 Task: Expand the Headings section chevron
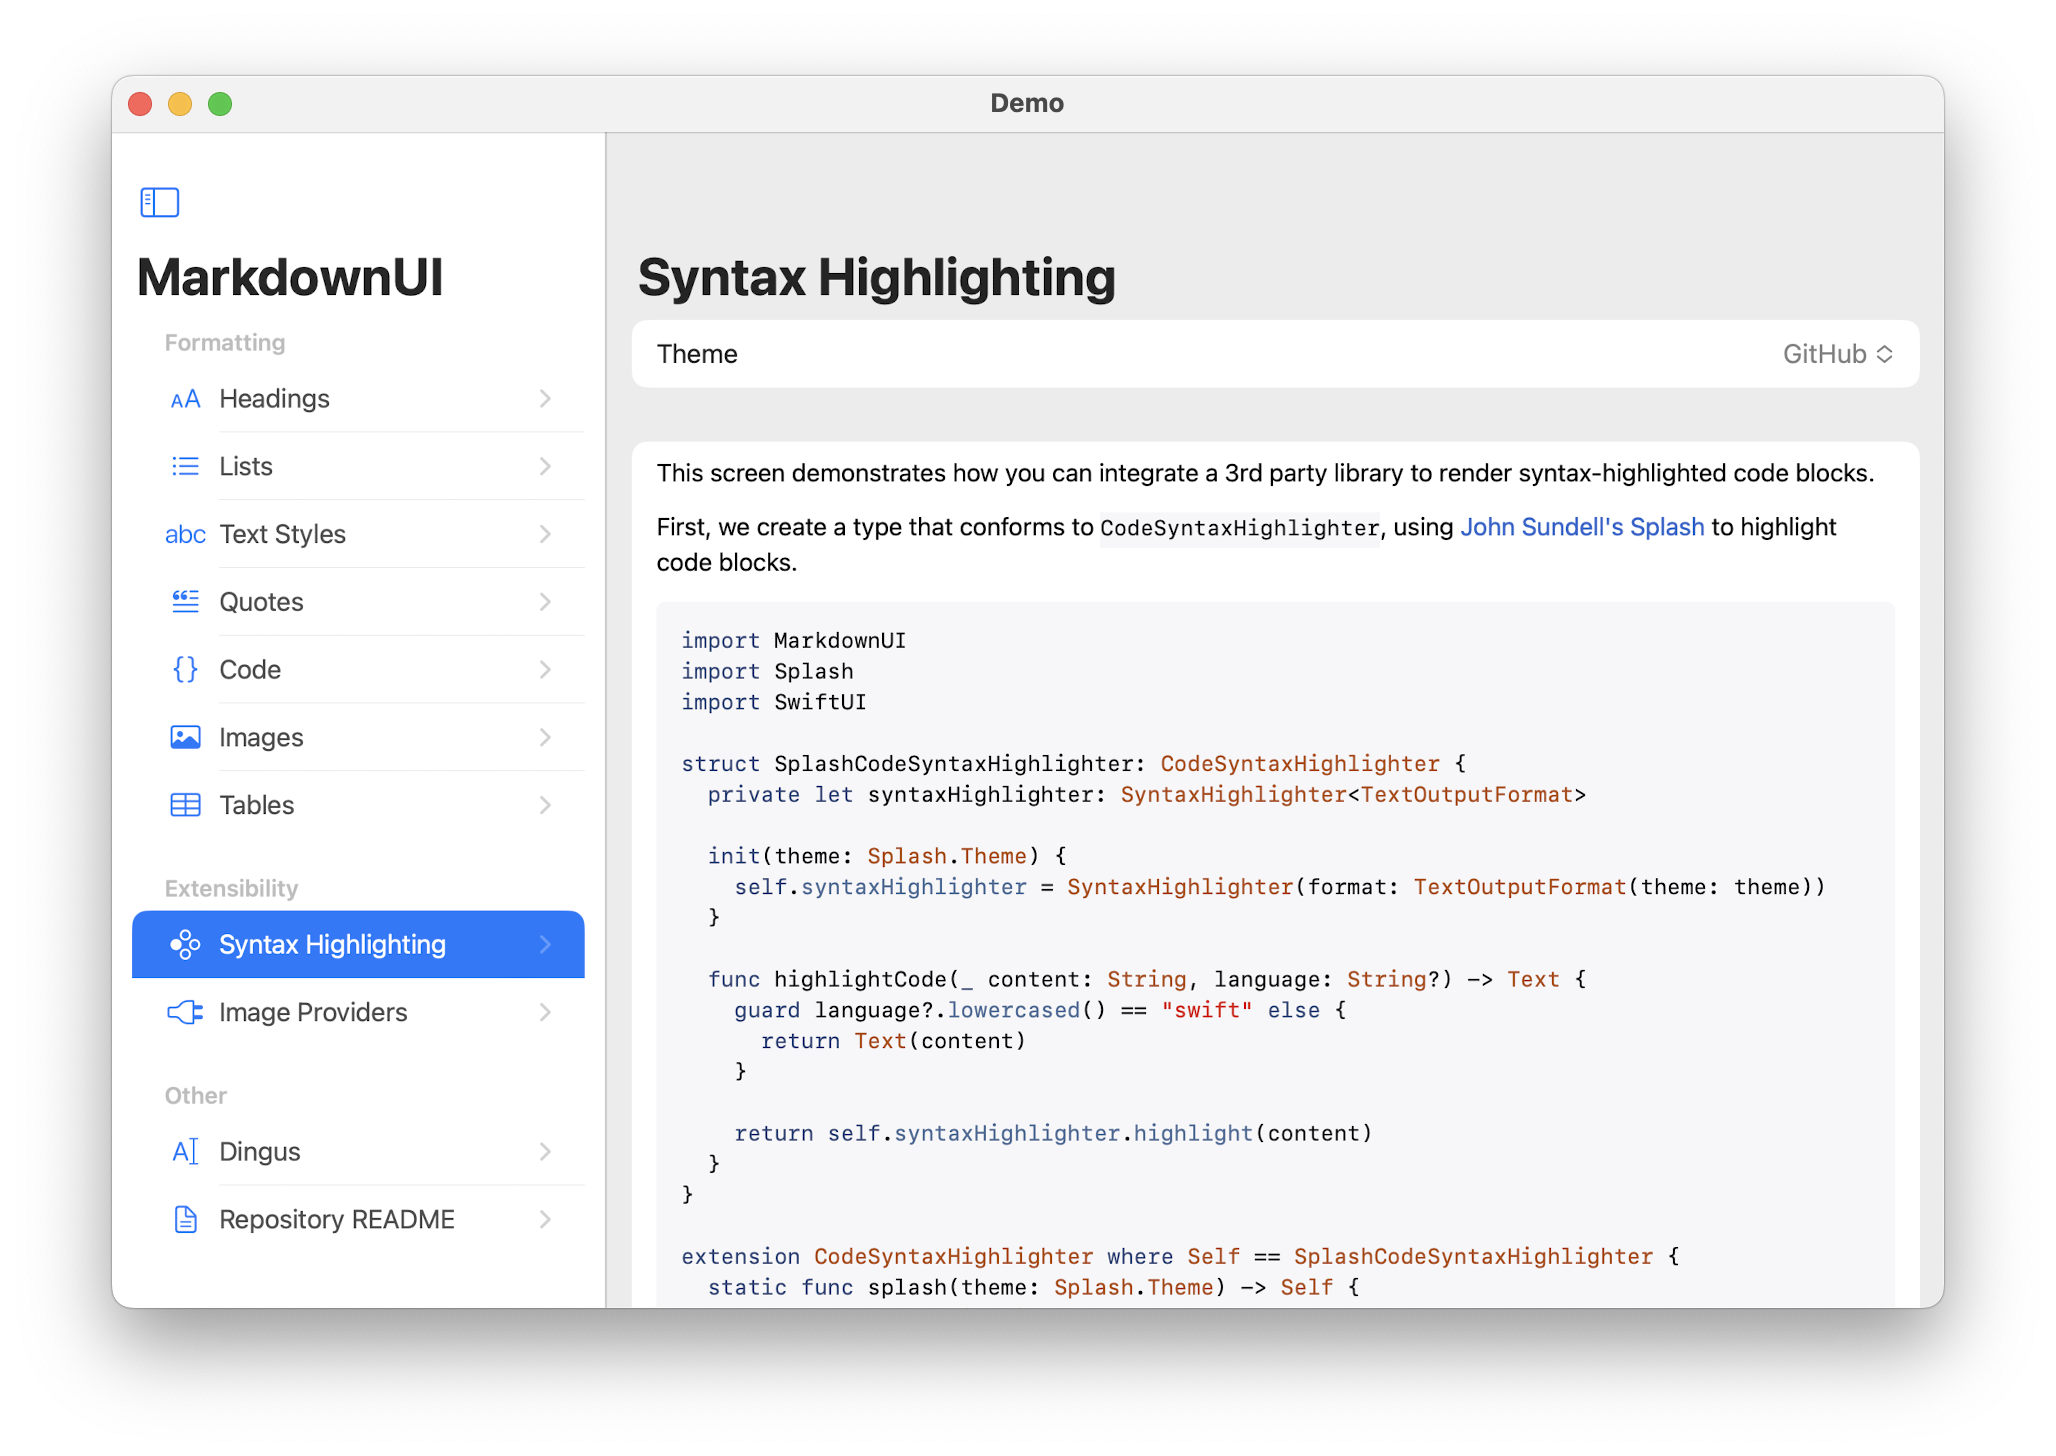coord(544,398)
